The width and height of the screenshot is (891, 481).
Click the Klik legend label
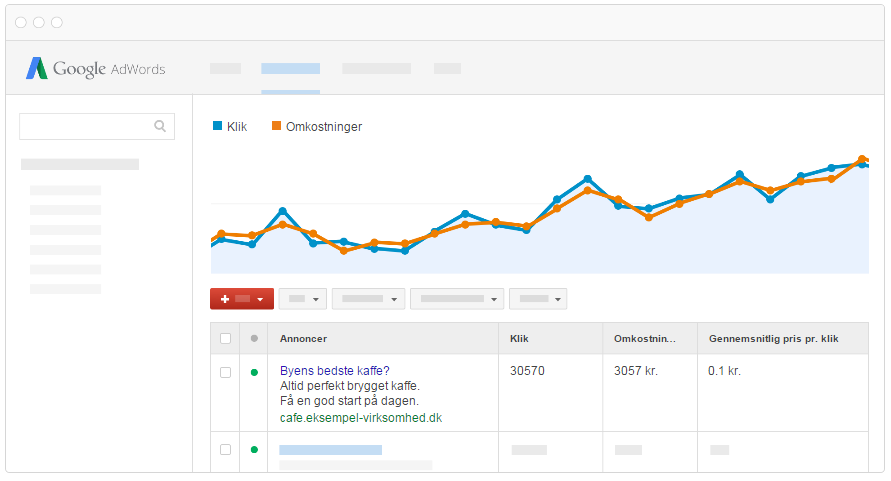pyautogui.click(x=237, y=127)
